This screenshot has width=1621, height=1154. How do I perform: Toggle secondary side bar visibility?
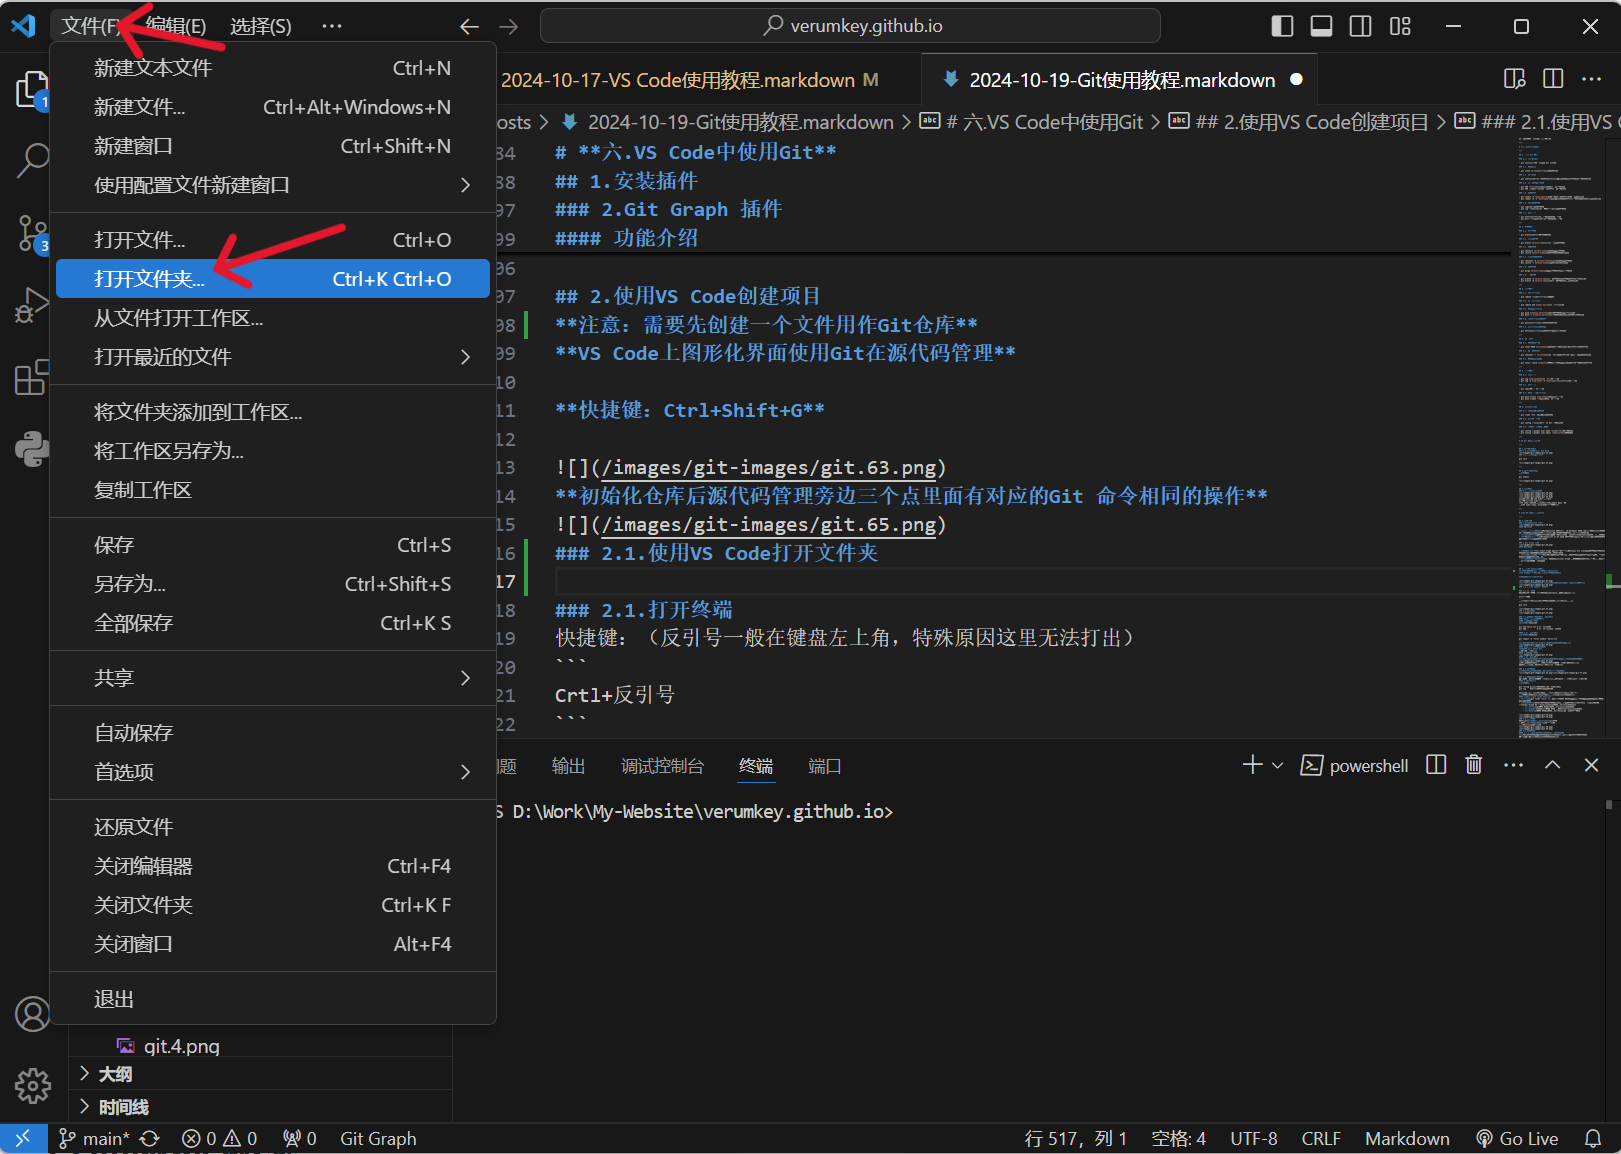1360,26
